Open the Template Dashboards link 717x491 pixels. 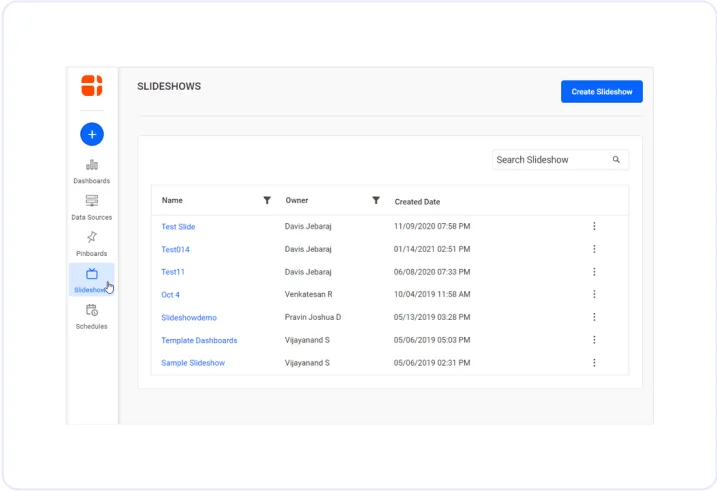[x=199, y=340]
